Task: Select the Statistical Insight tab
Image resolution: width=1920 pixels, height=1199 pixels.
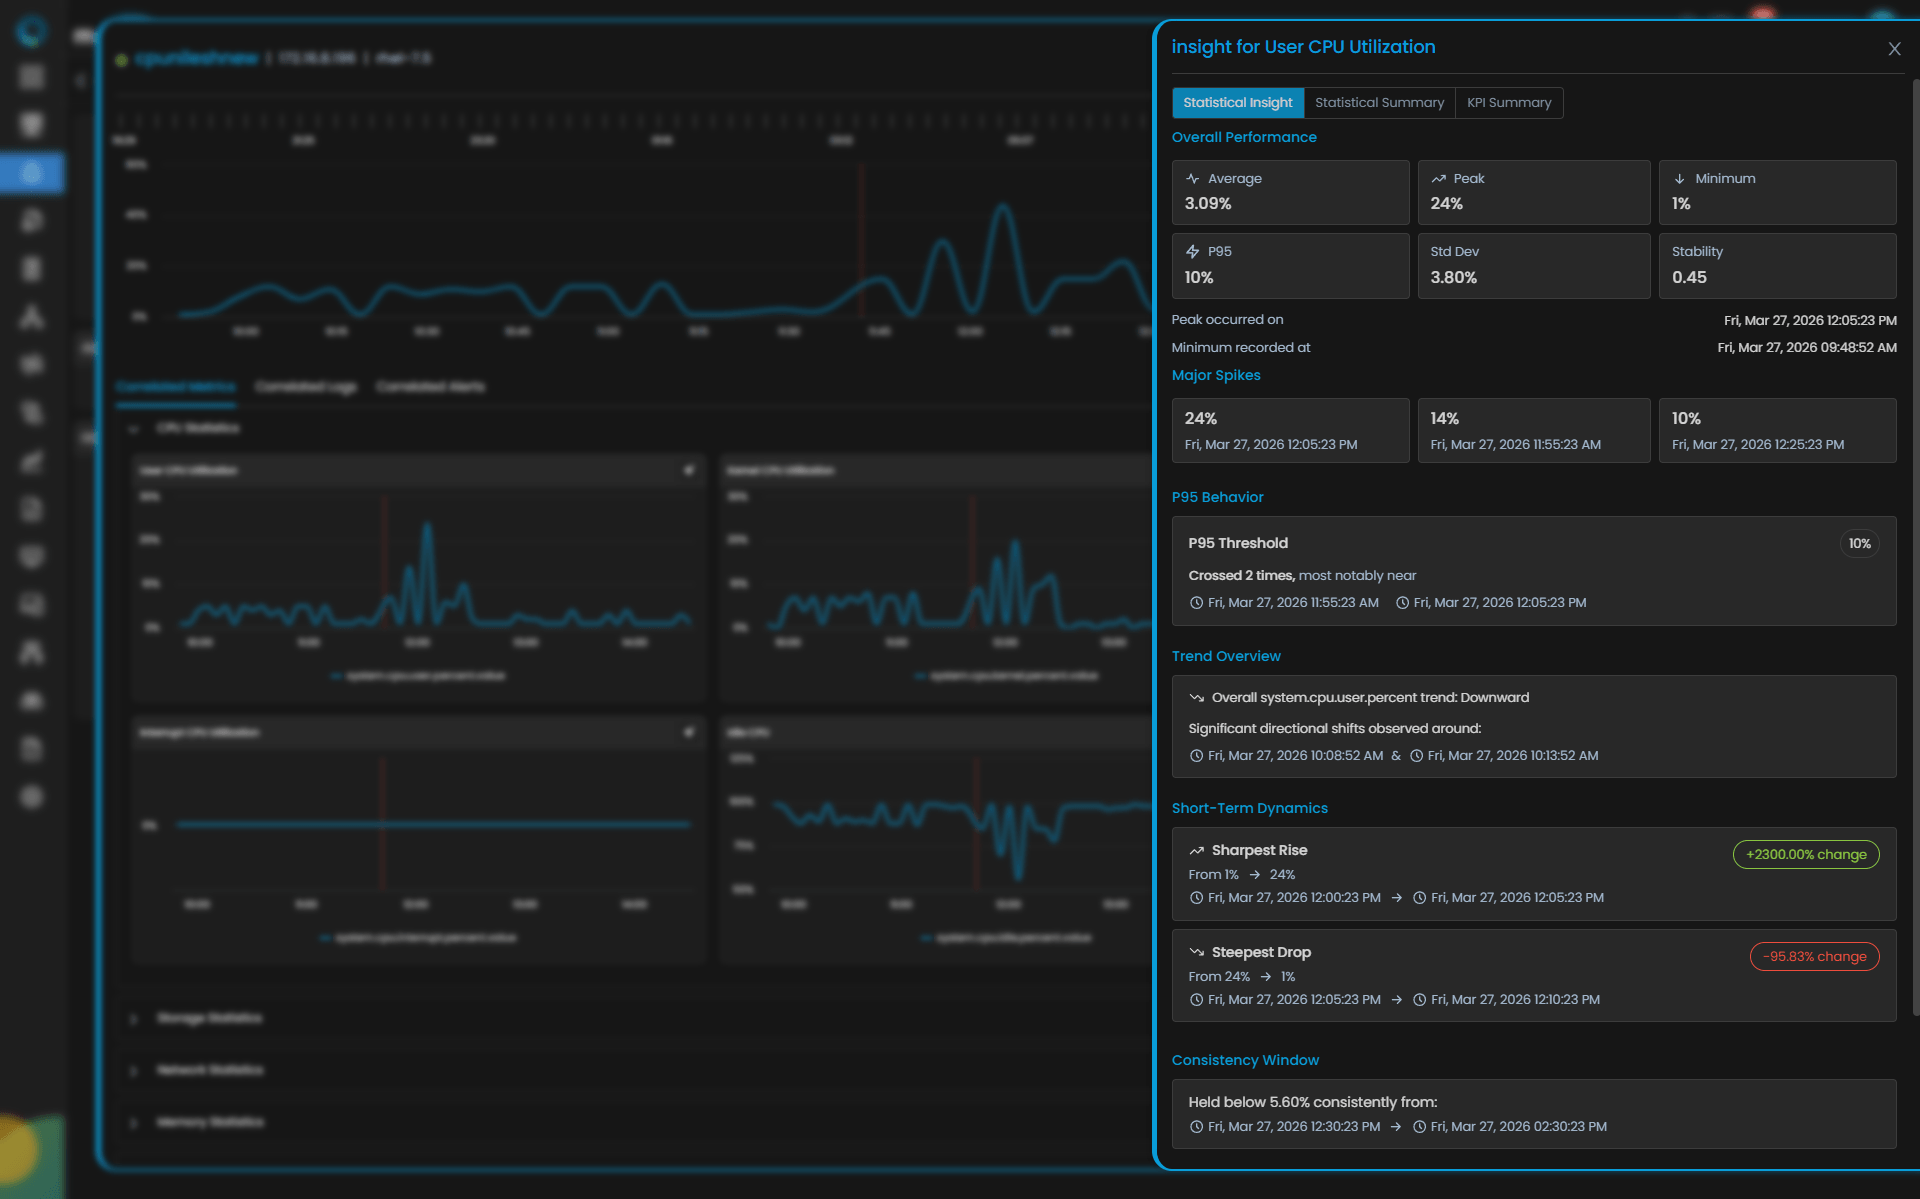Action: coord(1237,103)
